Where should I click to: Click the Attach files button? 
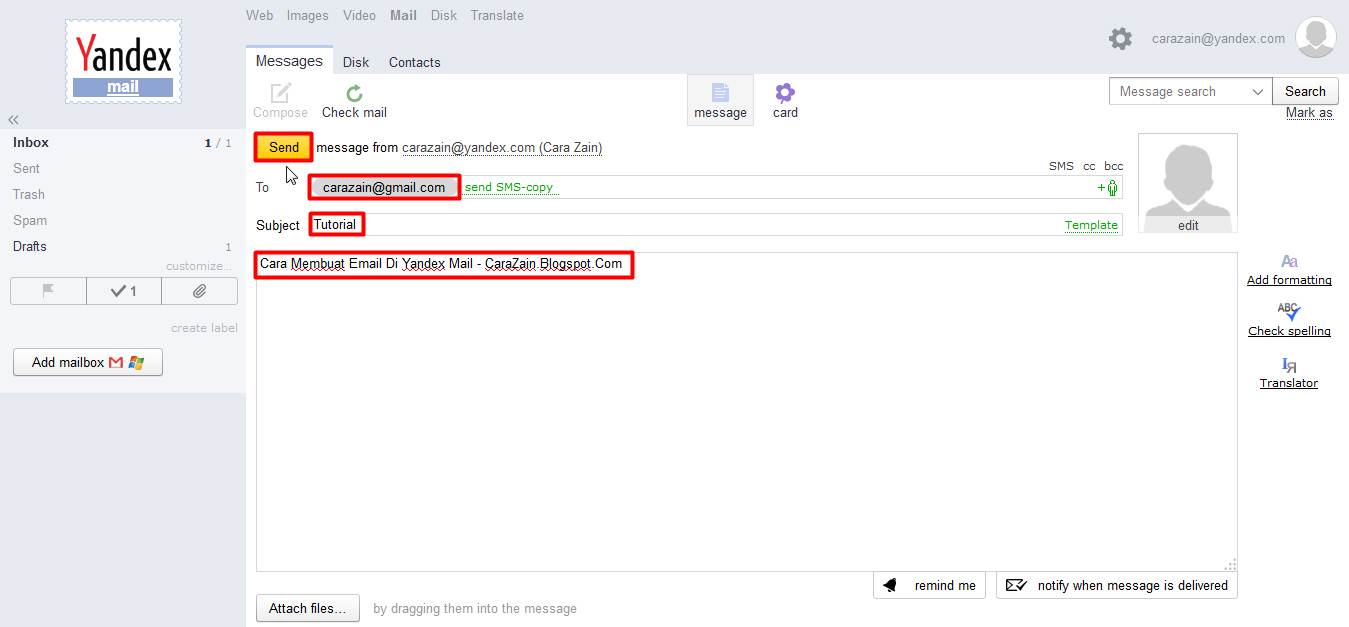pos(308,608)
